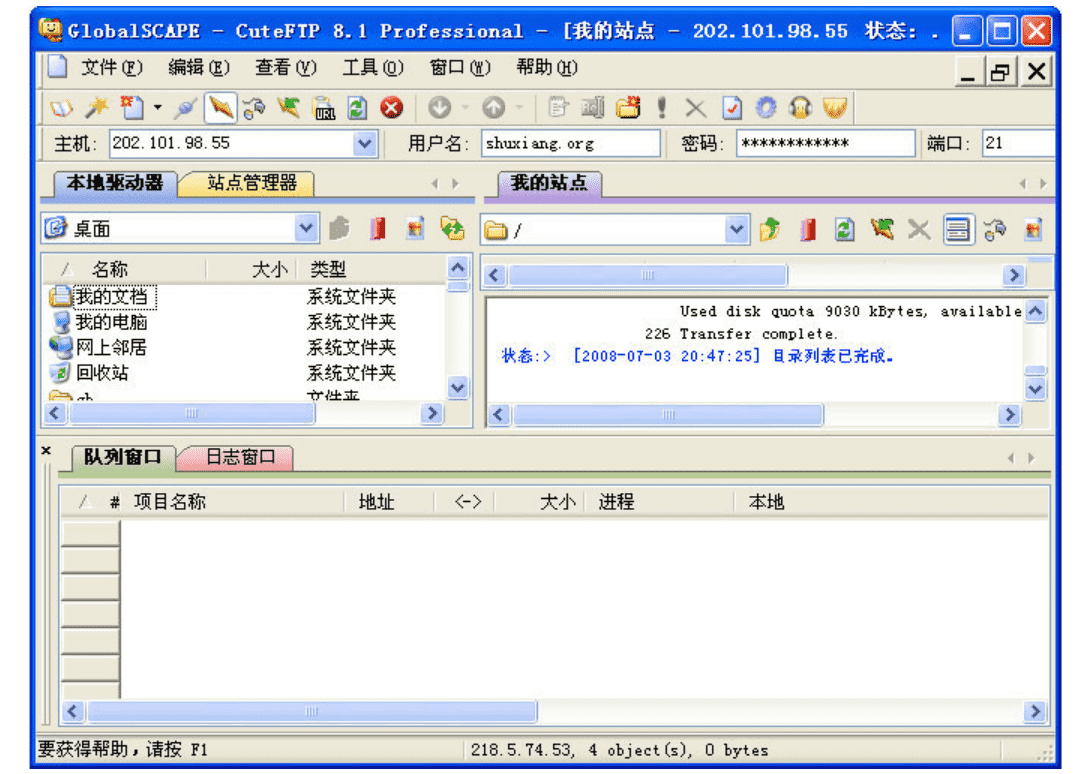The image size is (1077, 774).
Task: Expand the host address dropdown
Action: coord(364,144)
